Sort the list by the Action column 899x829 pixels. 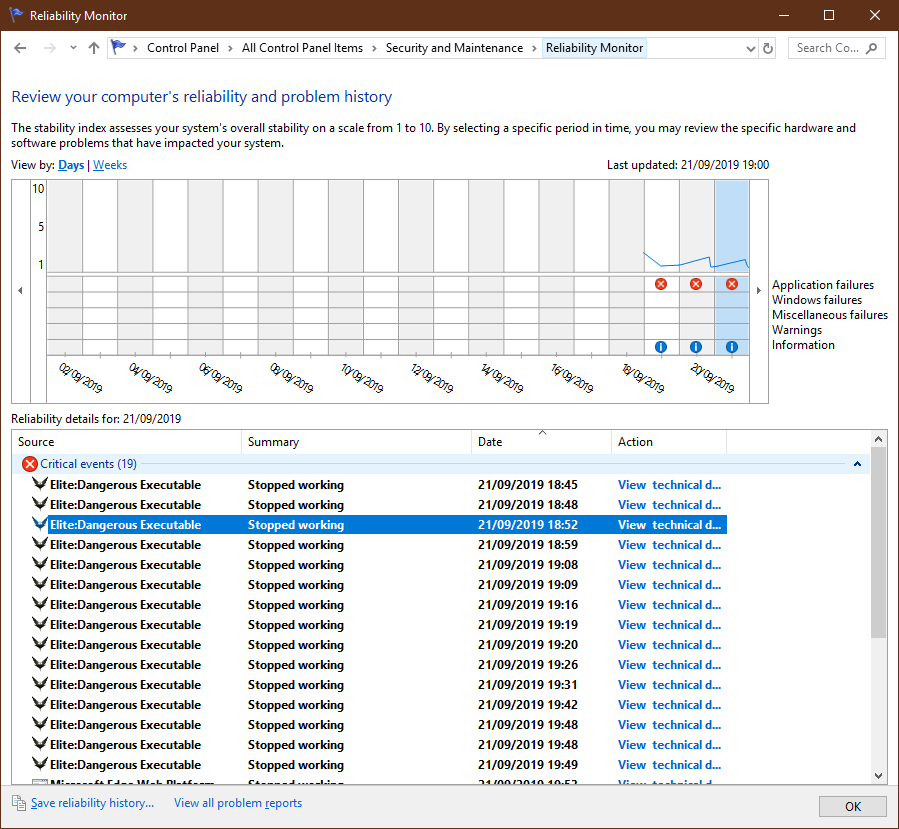coord(669,442)
